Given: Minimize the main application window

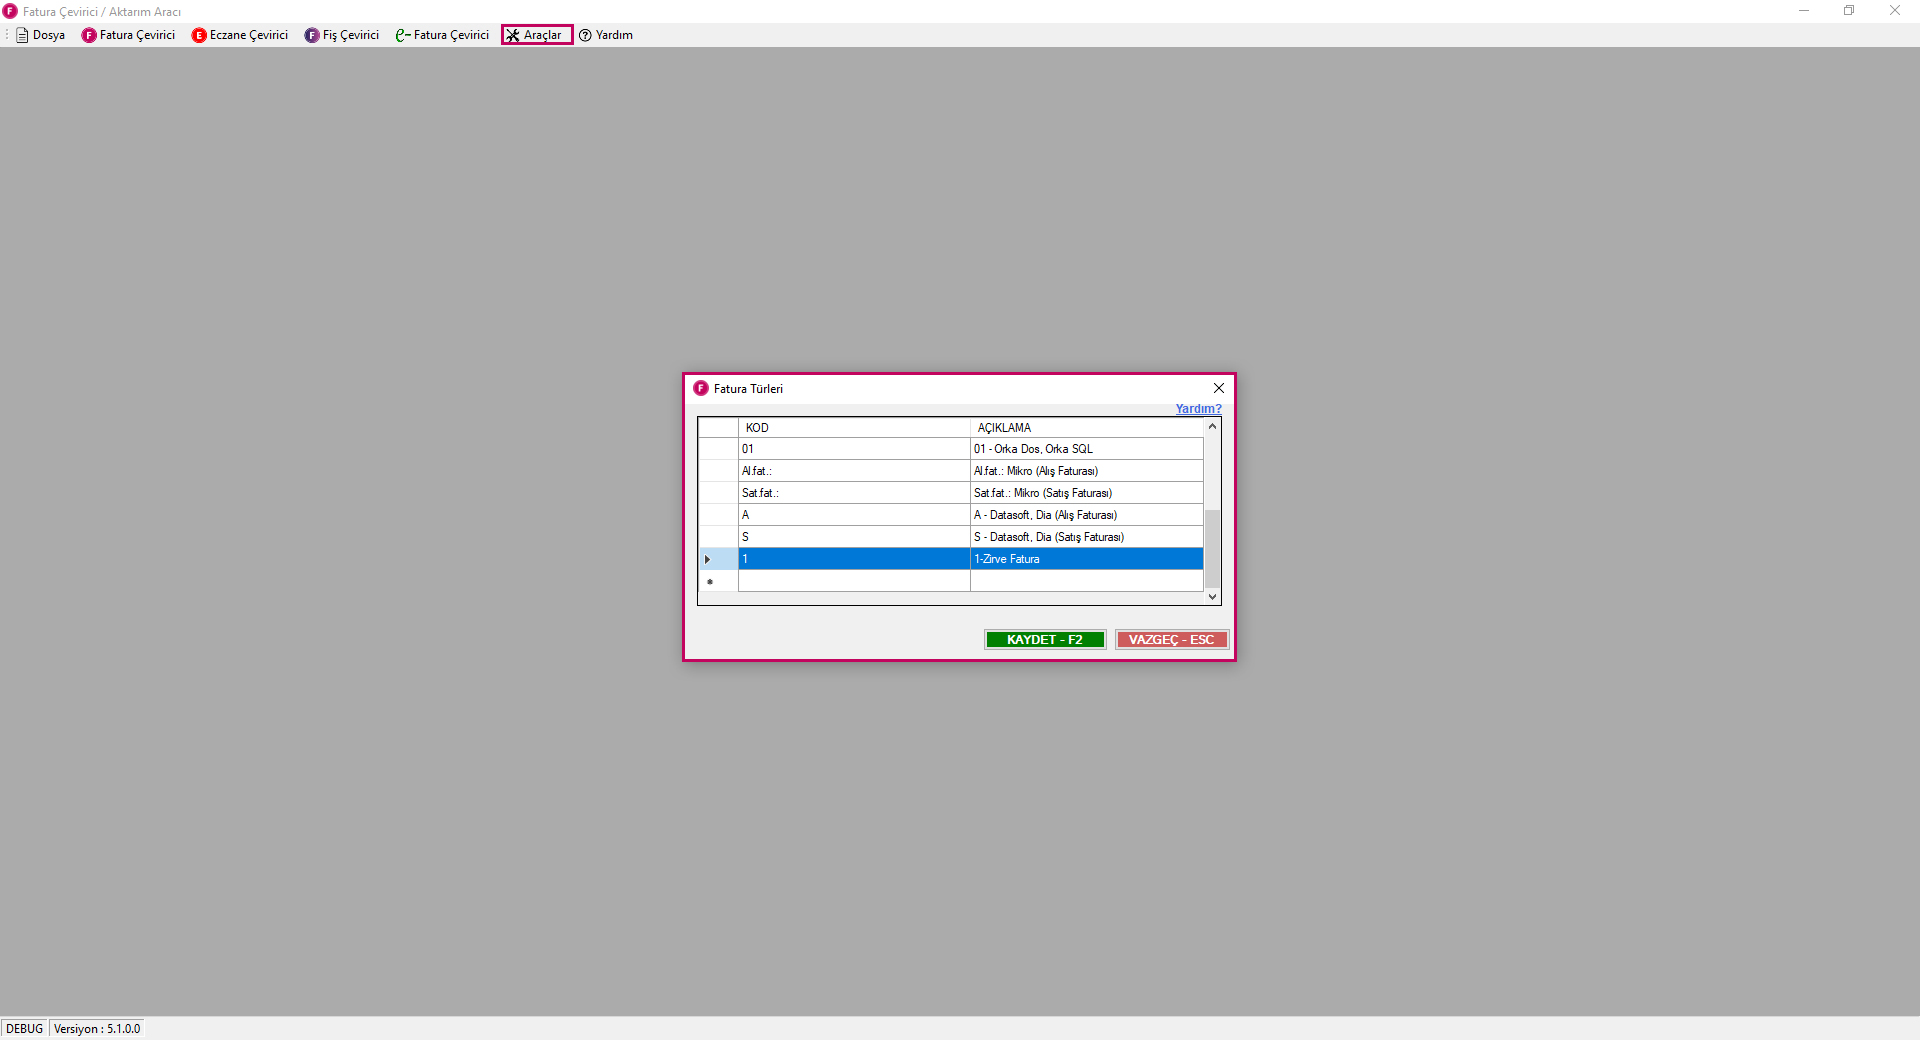Looking at the screenshot, I should 1804,11.
